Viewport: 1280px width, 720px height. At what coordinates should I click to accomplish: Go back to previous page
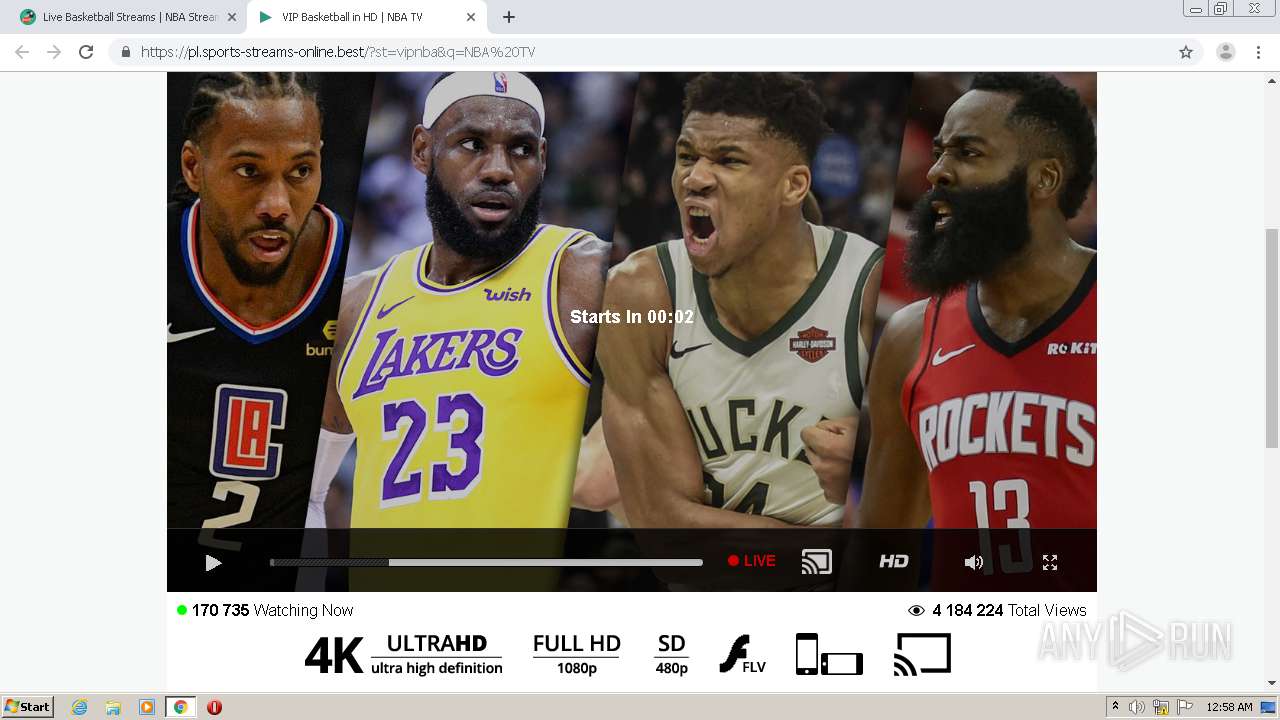pos(22,52)
